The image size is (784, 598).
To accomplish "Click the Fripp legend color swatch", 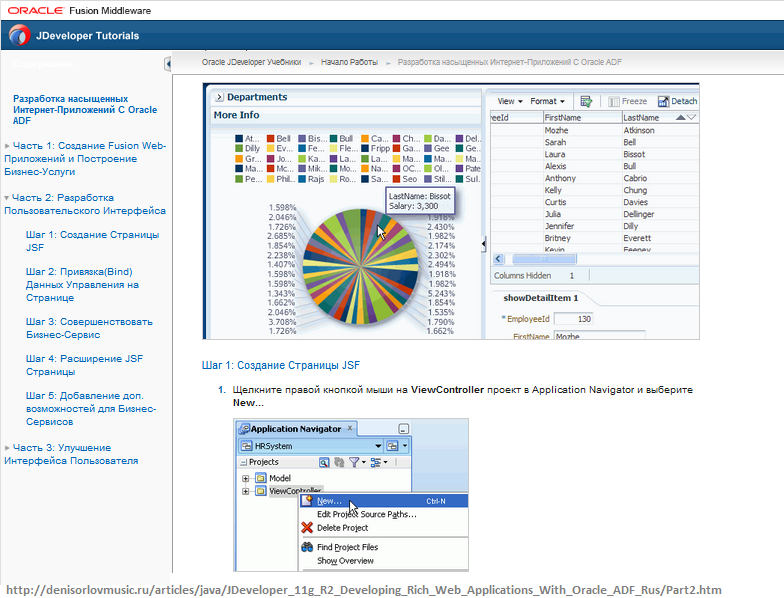I will click(365, 148).
